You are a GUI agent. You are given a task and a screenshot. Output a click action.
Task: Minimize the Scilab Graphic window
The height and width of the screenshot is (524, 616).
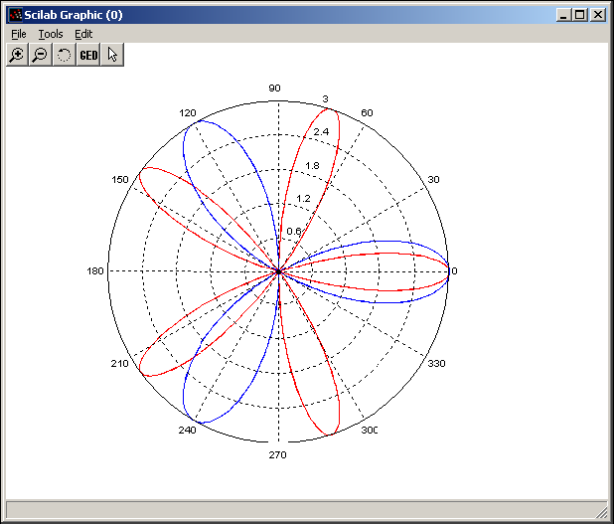563,15
